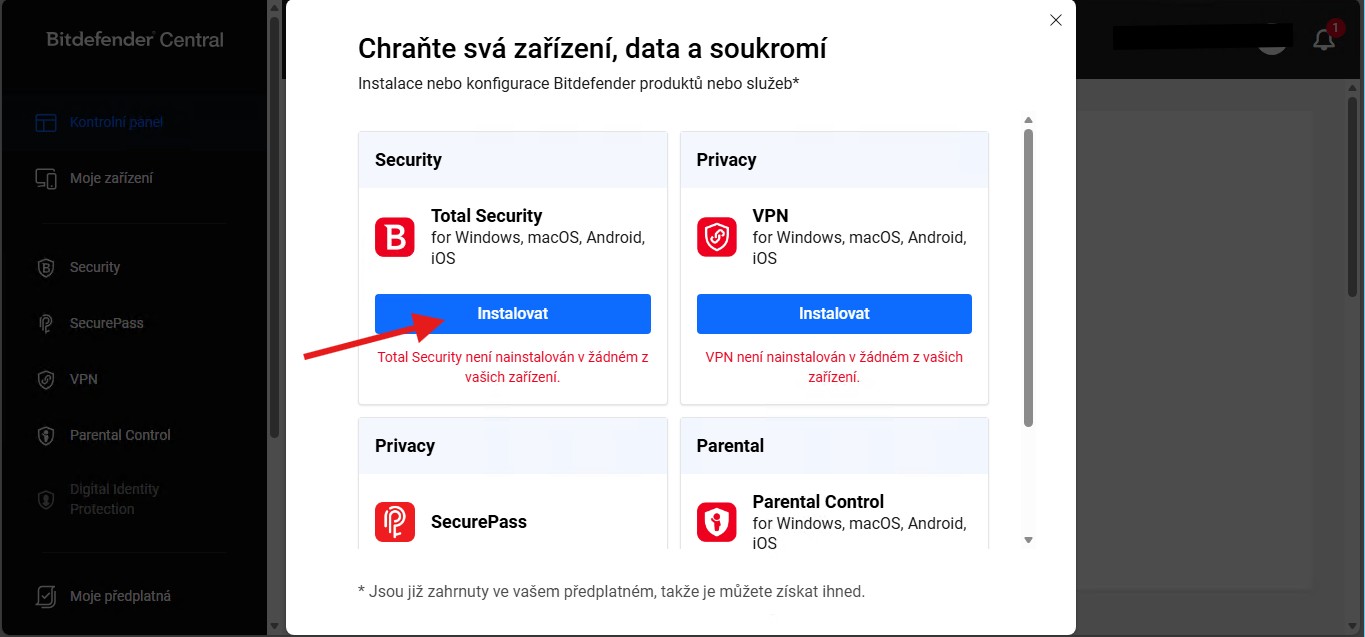
Task: Click the Total Security product icon
Action: pyautogui.click(x=395, y=237)
